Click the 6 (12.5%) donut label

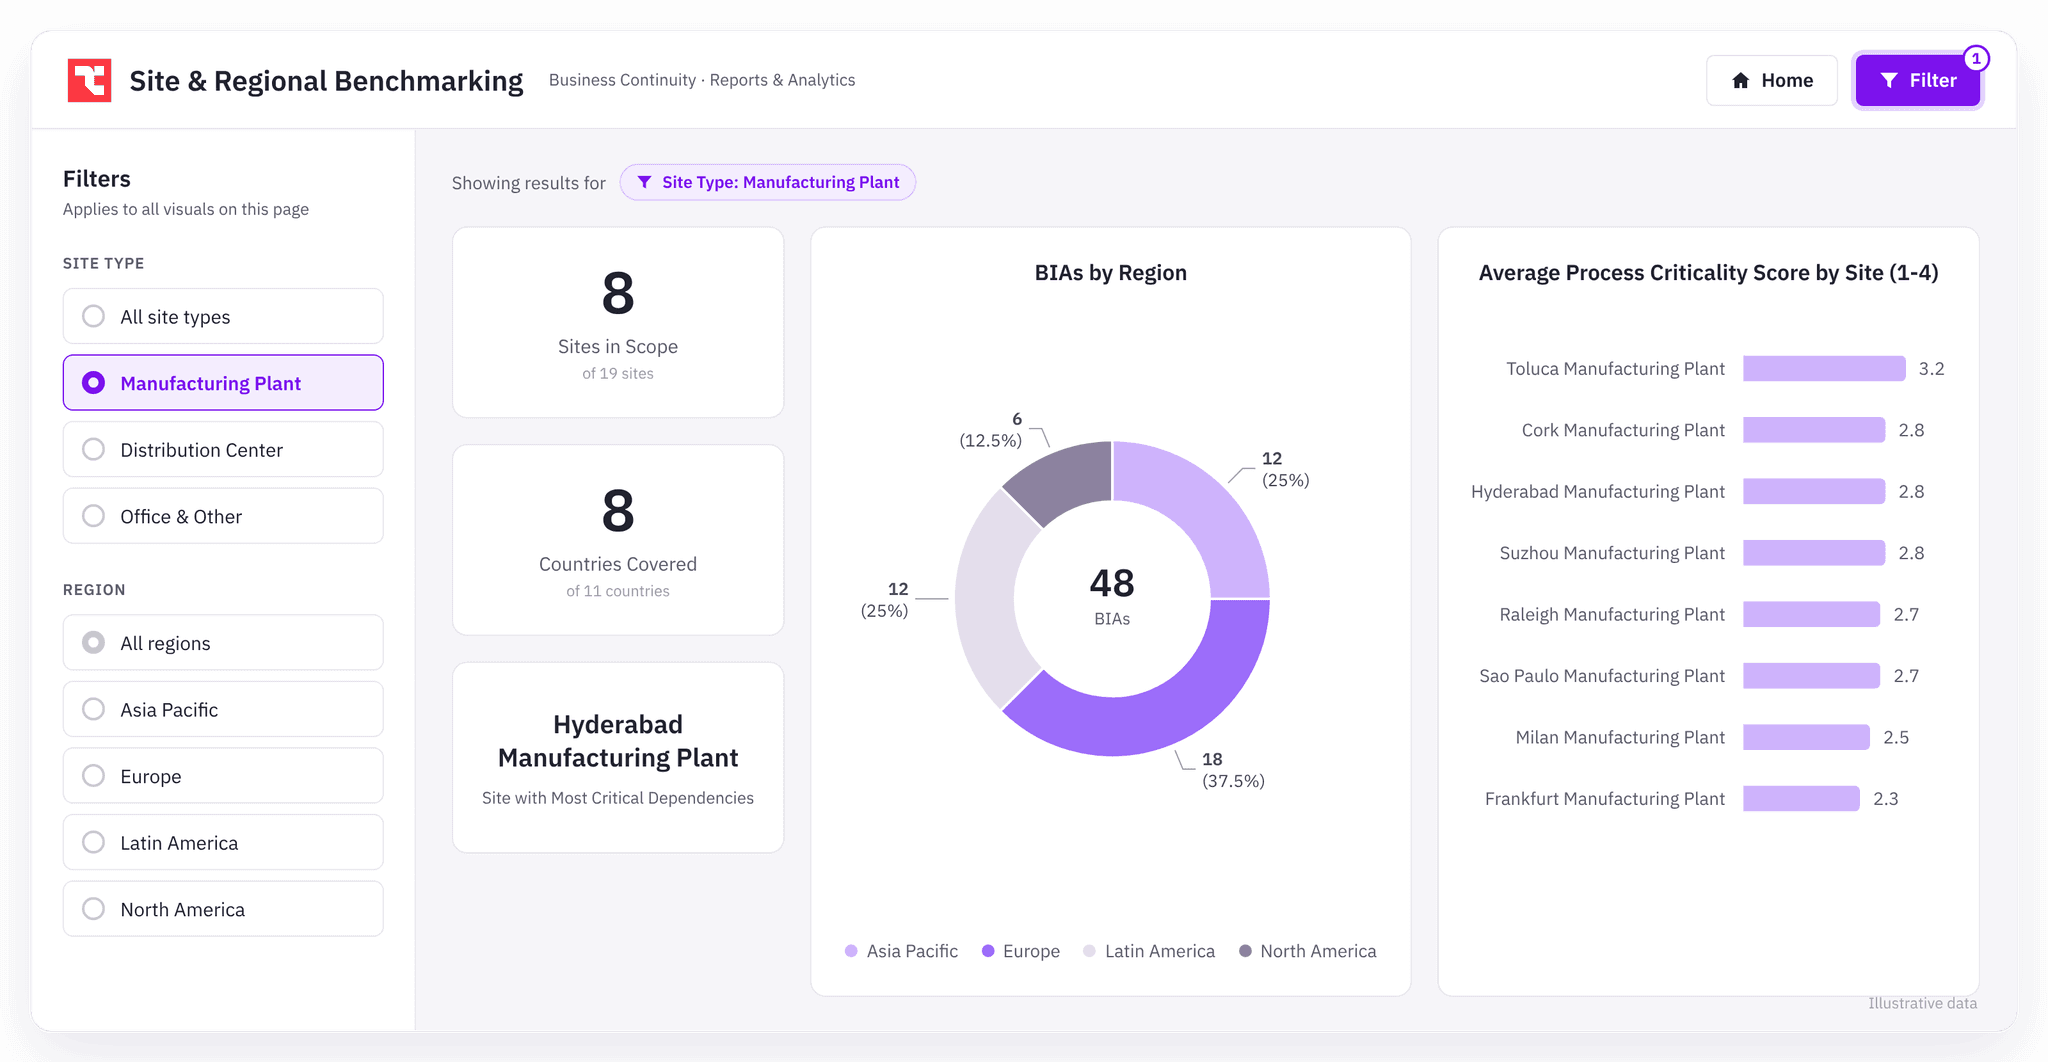tap(991, 430)
